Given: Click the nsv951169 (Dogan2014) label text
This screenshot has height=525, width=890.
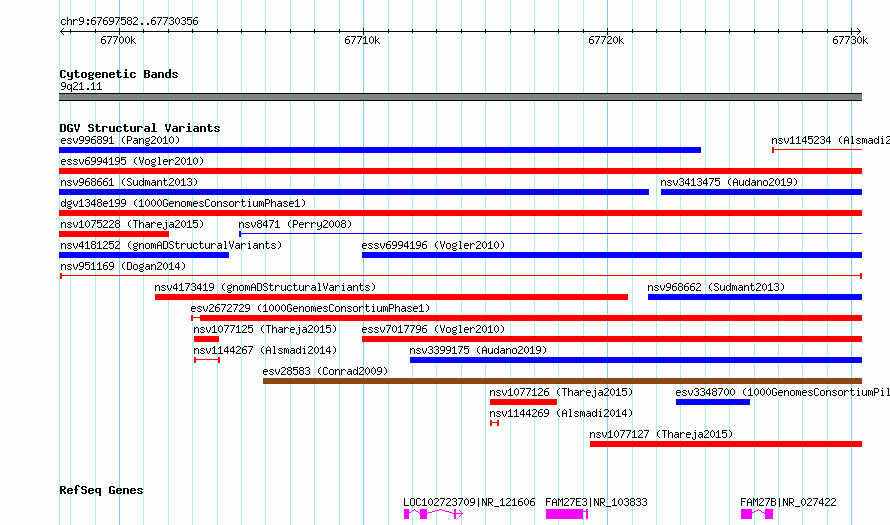Looking at the screenshot, I should pos(123,266).
